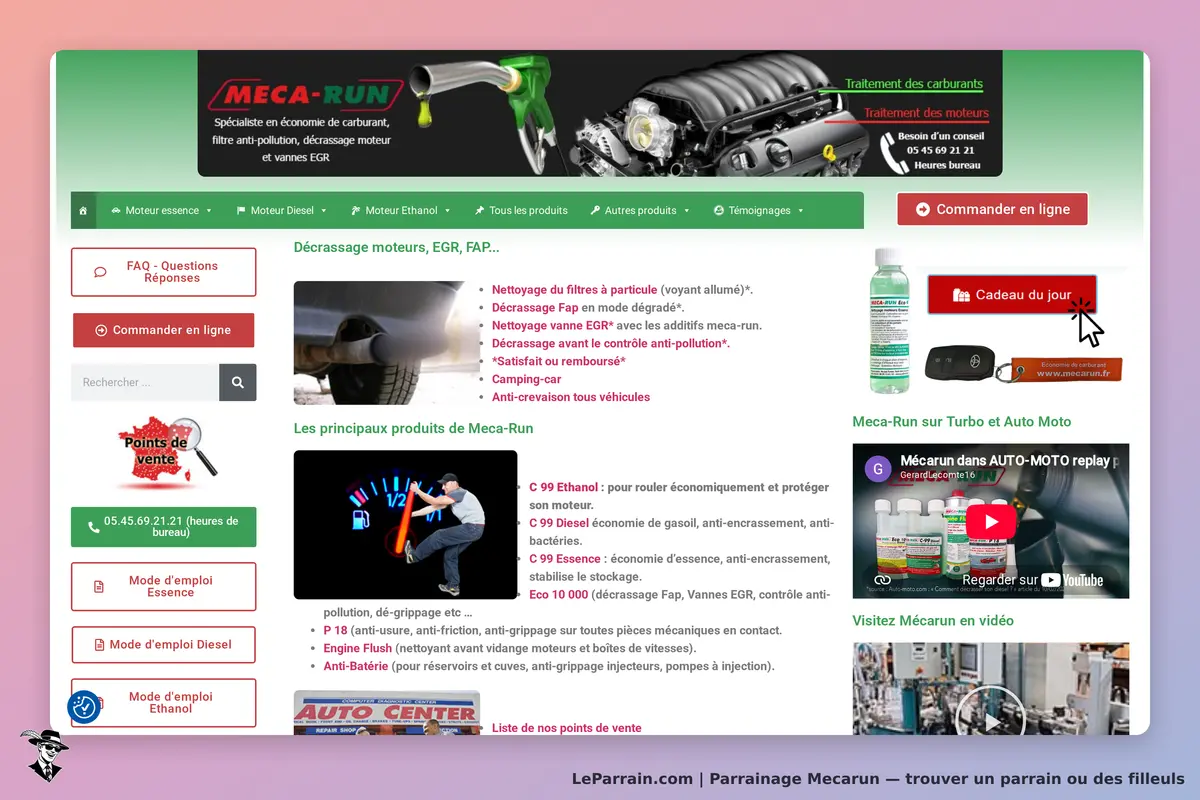Open the Satisfait ou remboursé link
Screen dimensions: 1200x800
coord(559,361)
